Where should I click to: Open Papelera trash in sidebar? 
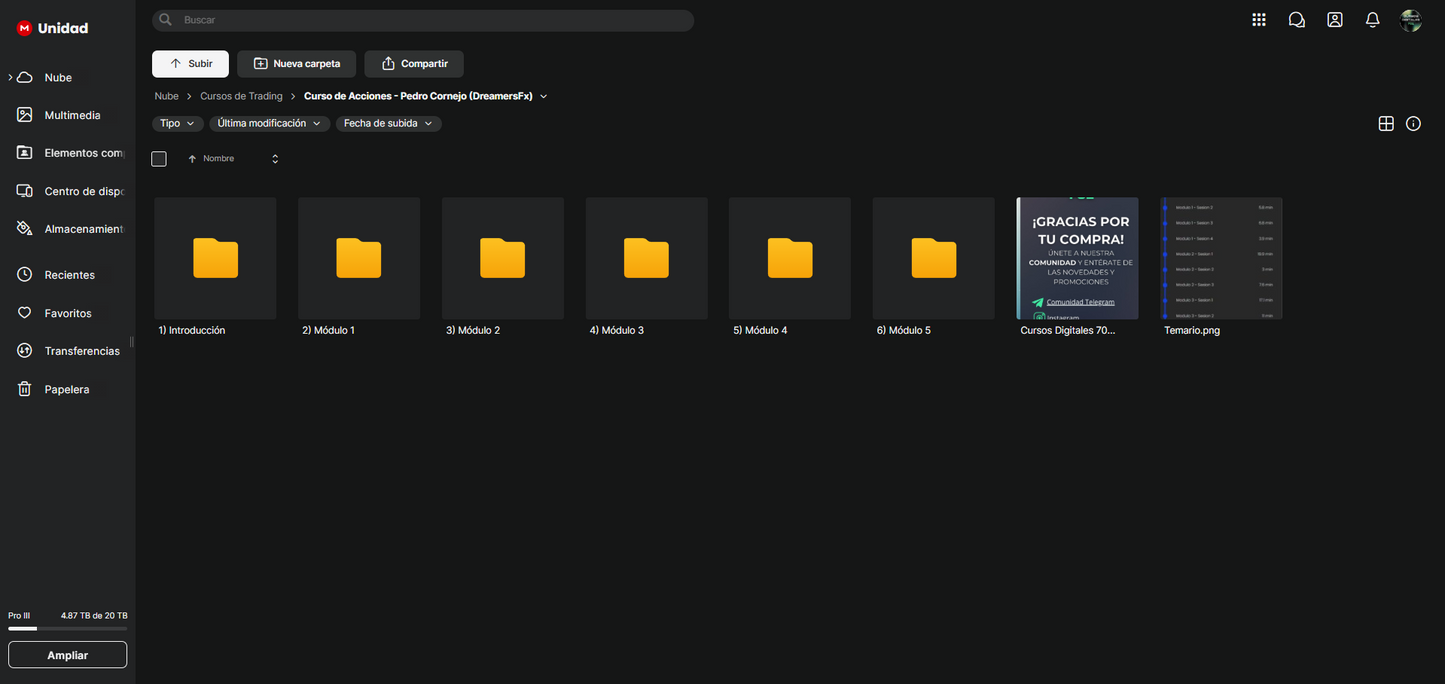(x=66, y=389)
